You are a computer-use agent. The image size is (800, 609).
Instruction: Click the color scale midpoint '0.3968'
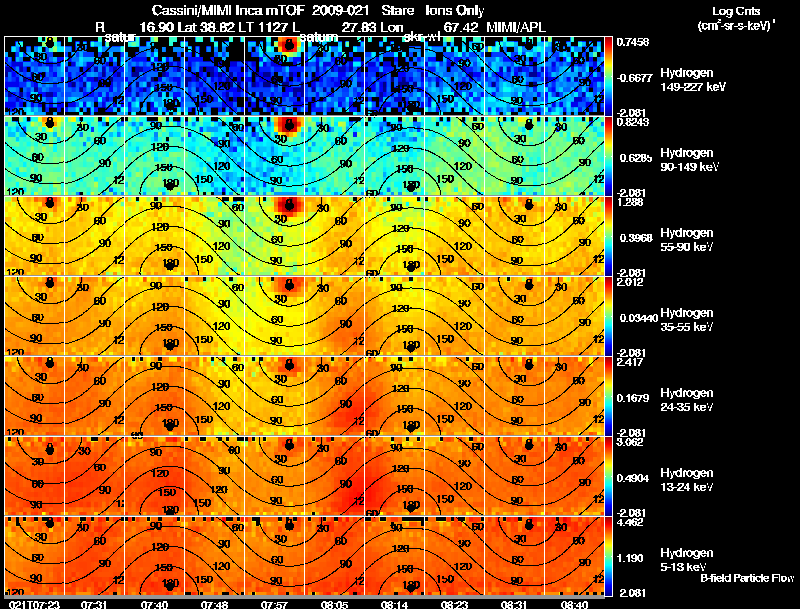[x=636, y=238]
